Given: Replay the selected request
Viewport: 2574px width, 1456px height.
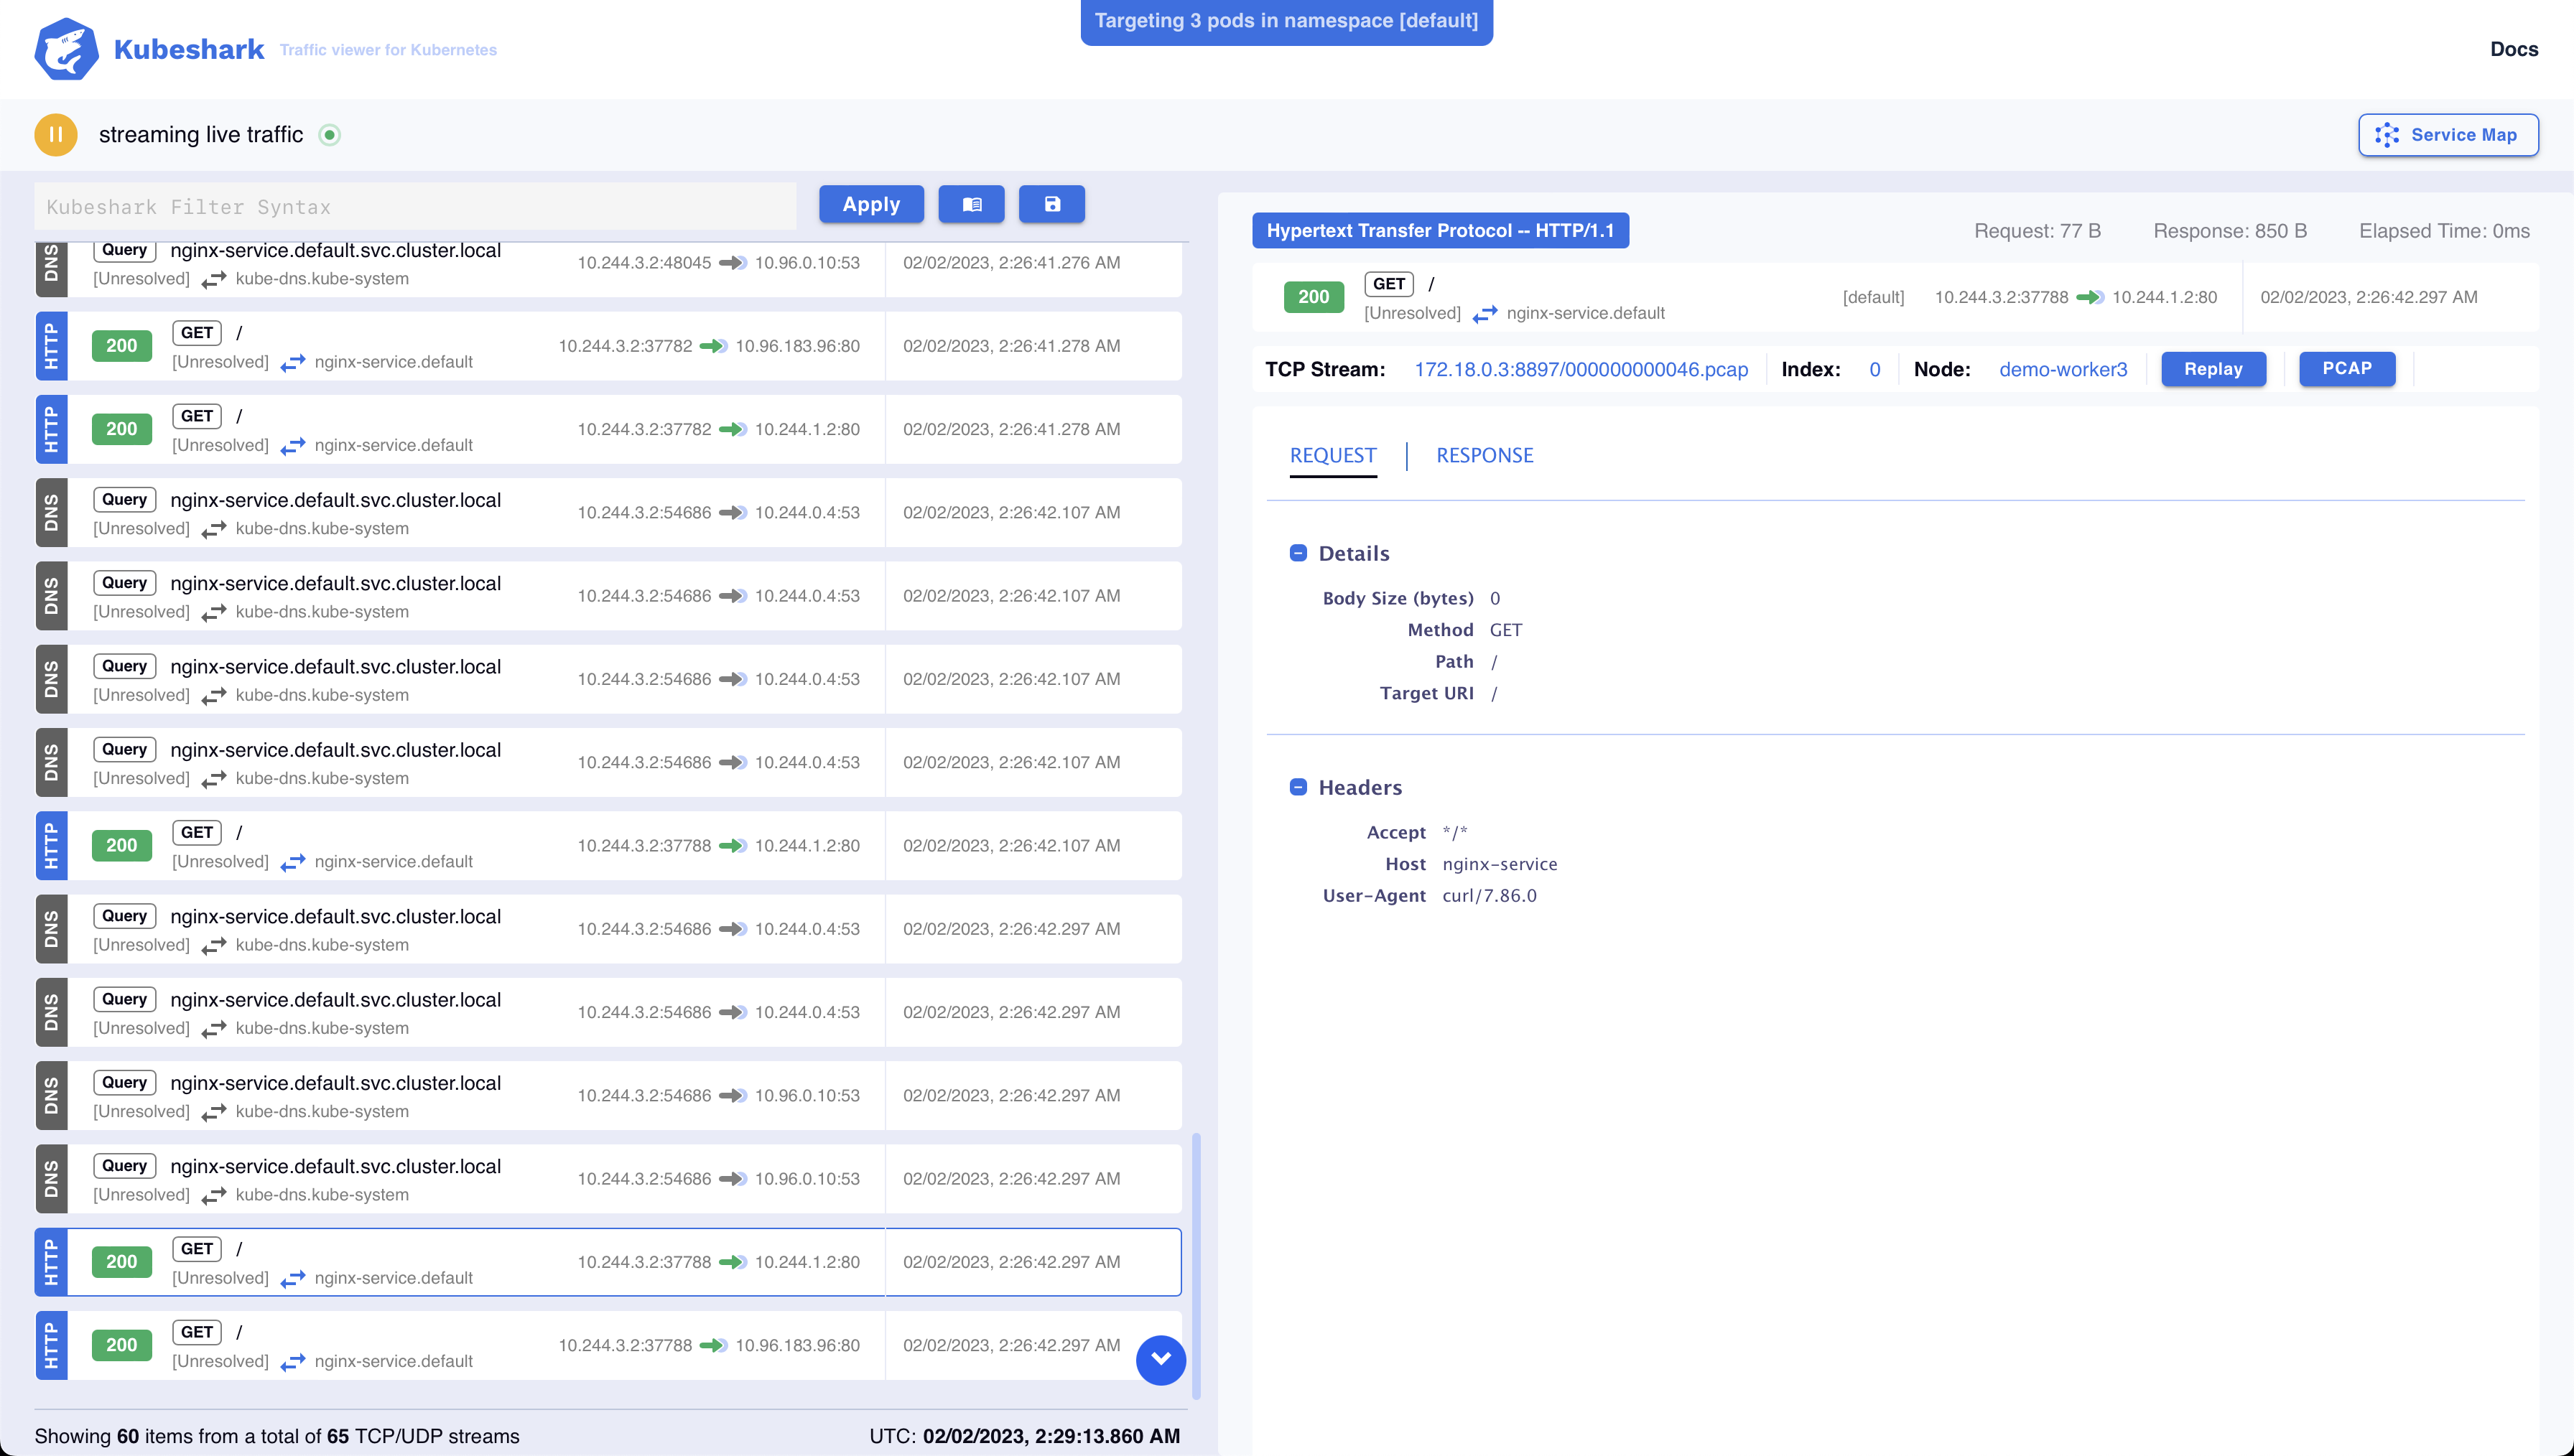Looking at the screenshot, I should tap(2213, 369).
